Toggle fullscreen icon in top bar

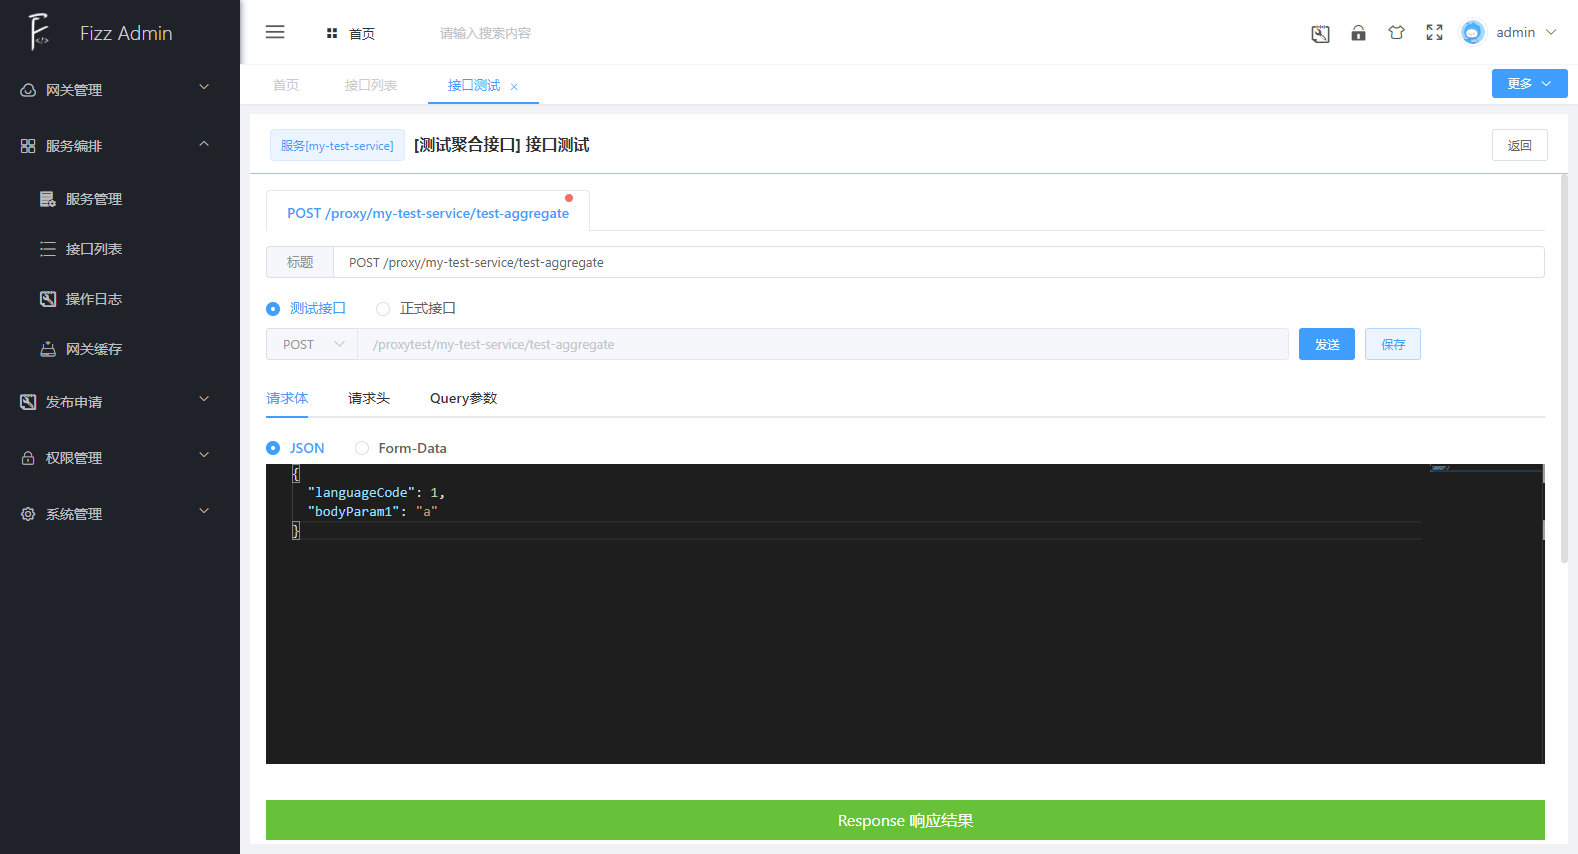pos(1434,33)
